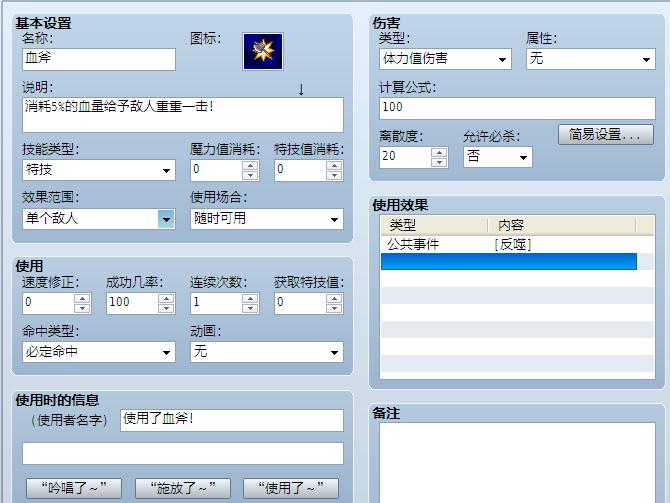Click the 说明 description text box

point(183,115)
